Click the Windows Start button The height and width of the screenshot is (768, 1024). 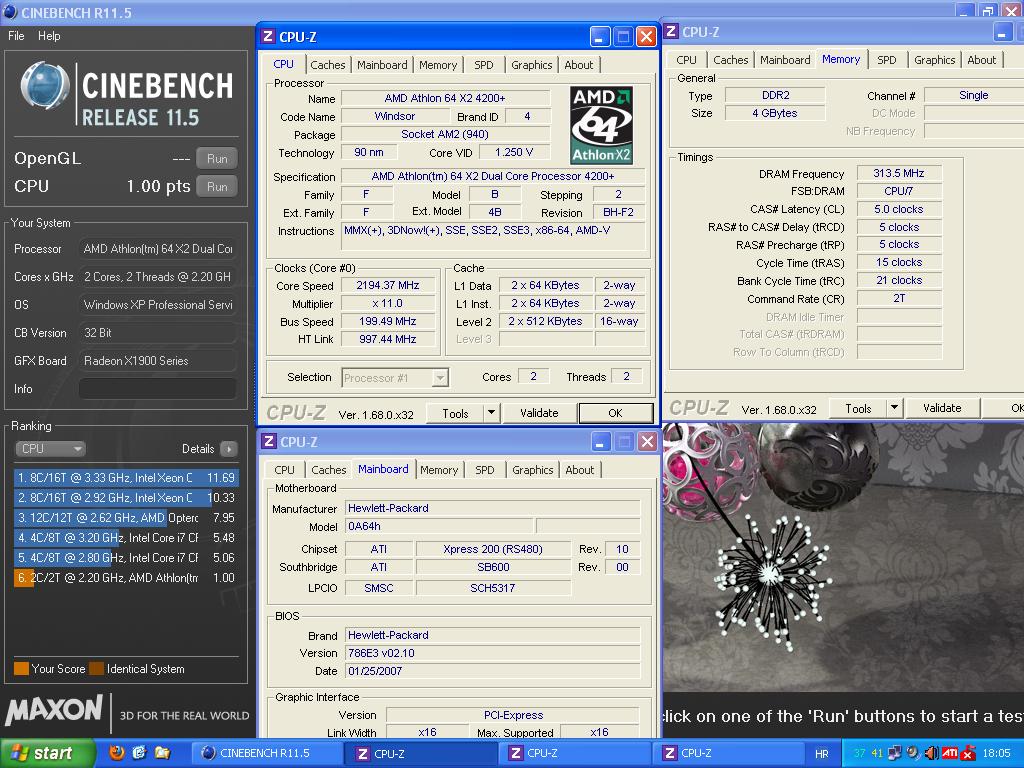pos(48,753)
